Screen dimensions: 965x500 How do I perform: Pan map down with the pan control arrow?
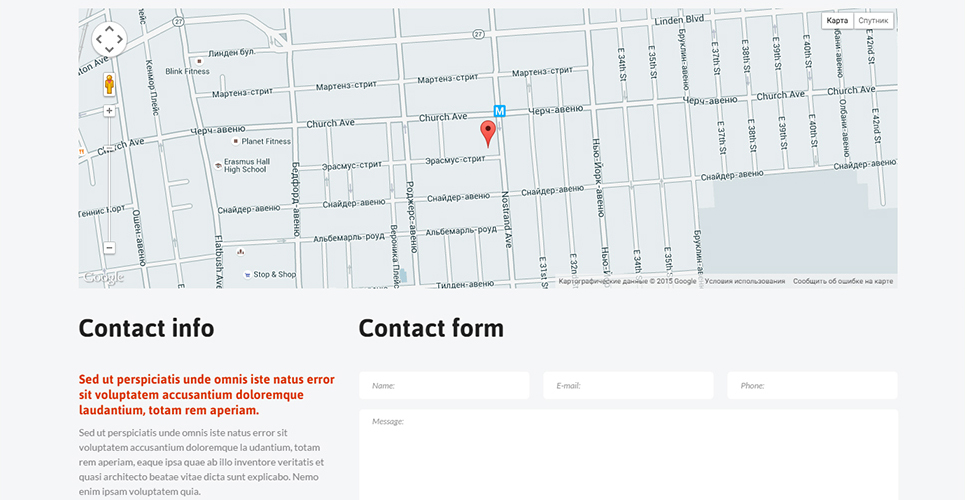pos(109,50)
